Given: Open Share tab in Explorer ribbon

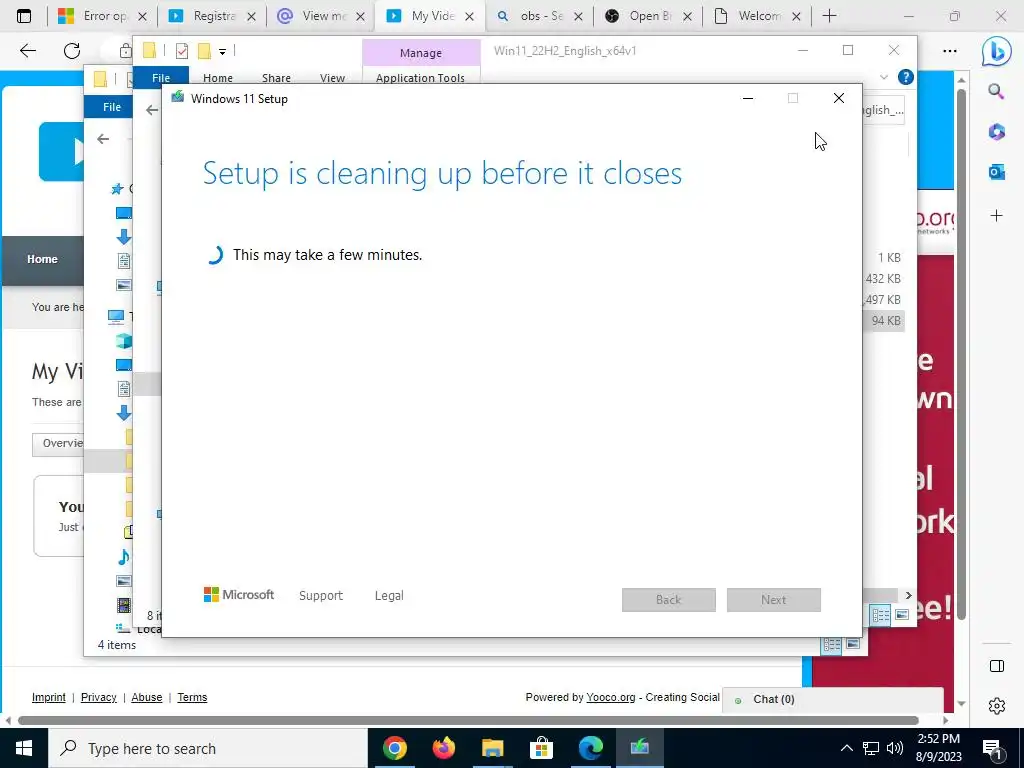Looking at the screenshot, I should coord(276,78).
